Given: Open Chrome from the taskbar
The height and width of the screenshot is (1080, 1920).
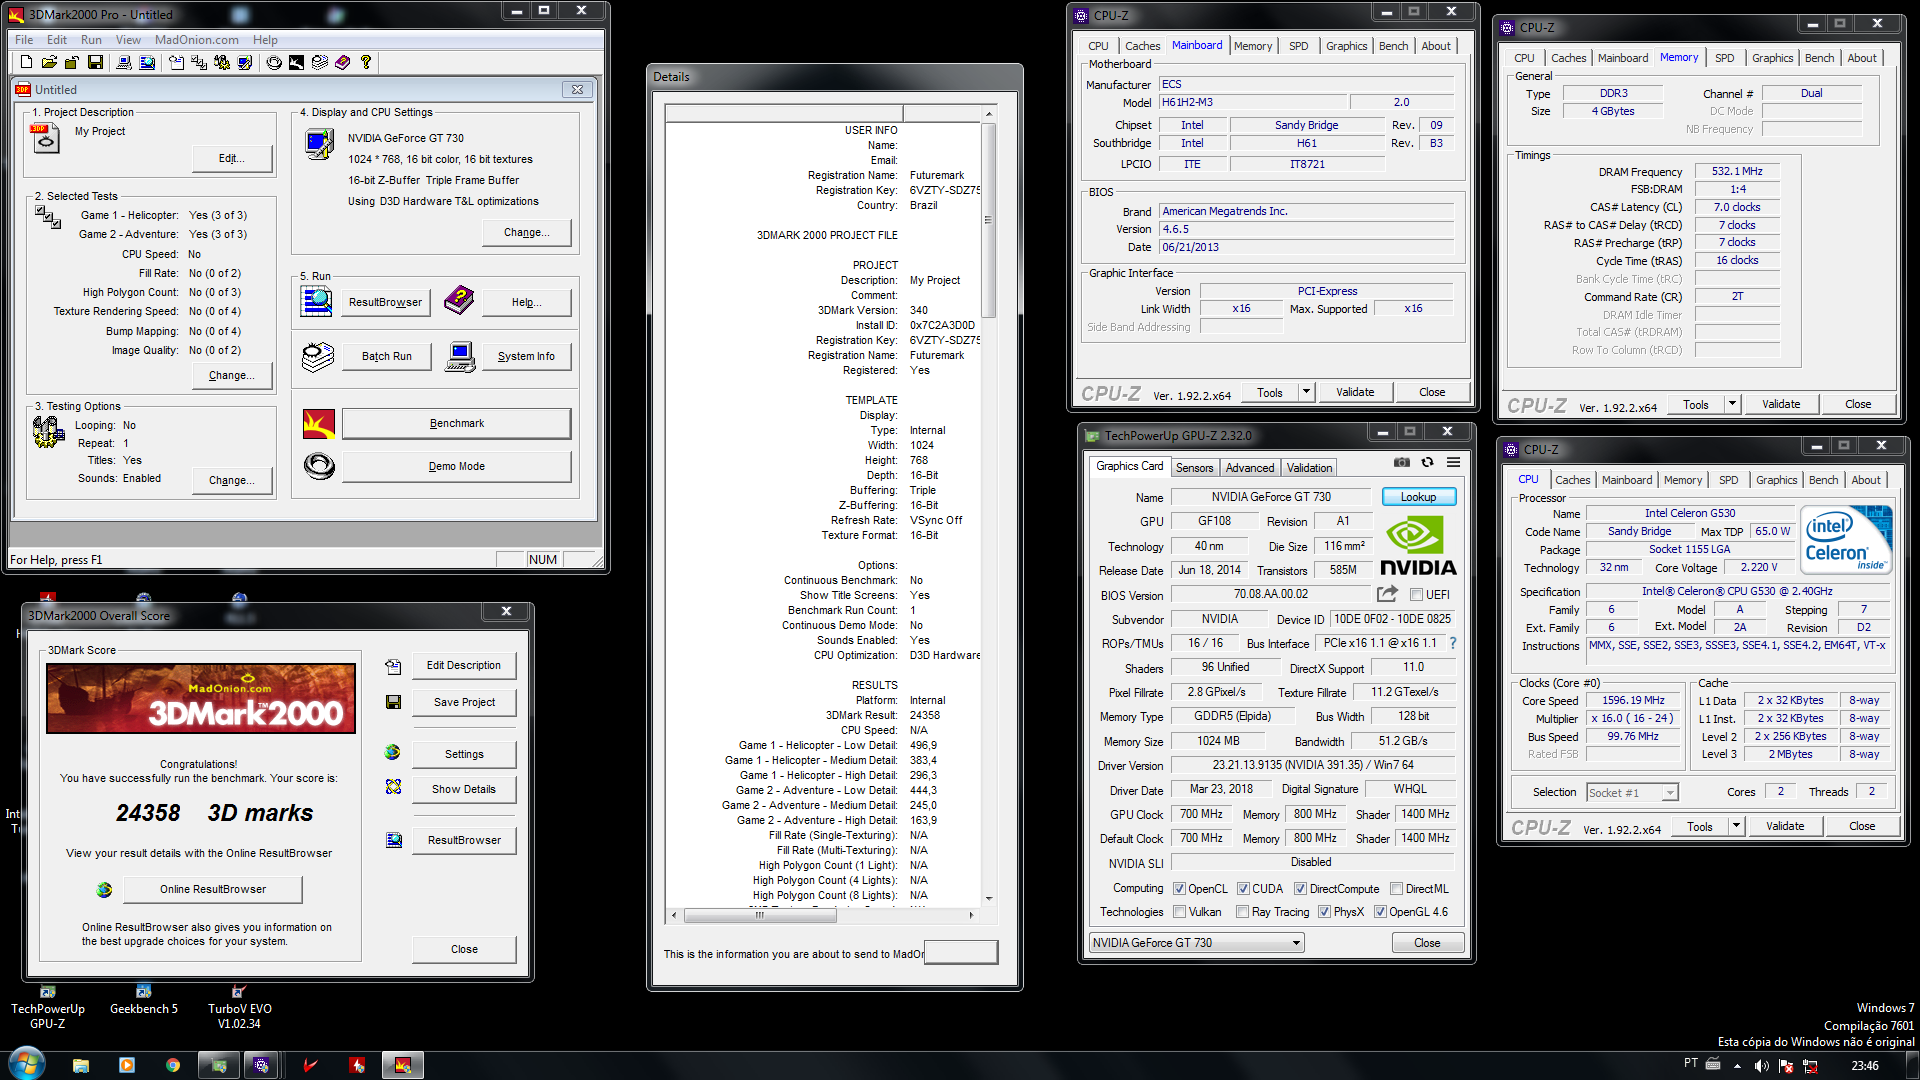Looking at the screenshot, I should (x=173, y=1065).
